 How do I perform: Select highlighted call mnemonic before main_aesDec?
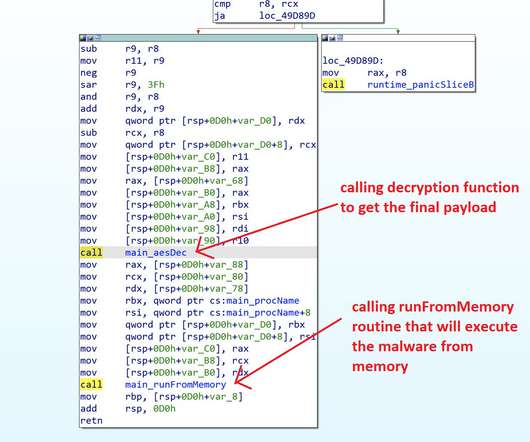[x=91, y=253]
